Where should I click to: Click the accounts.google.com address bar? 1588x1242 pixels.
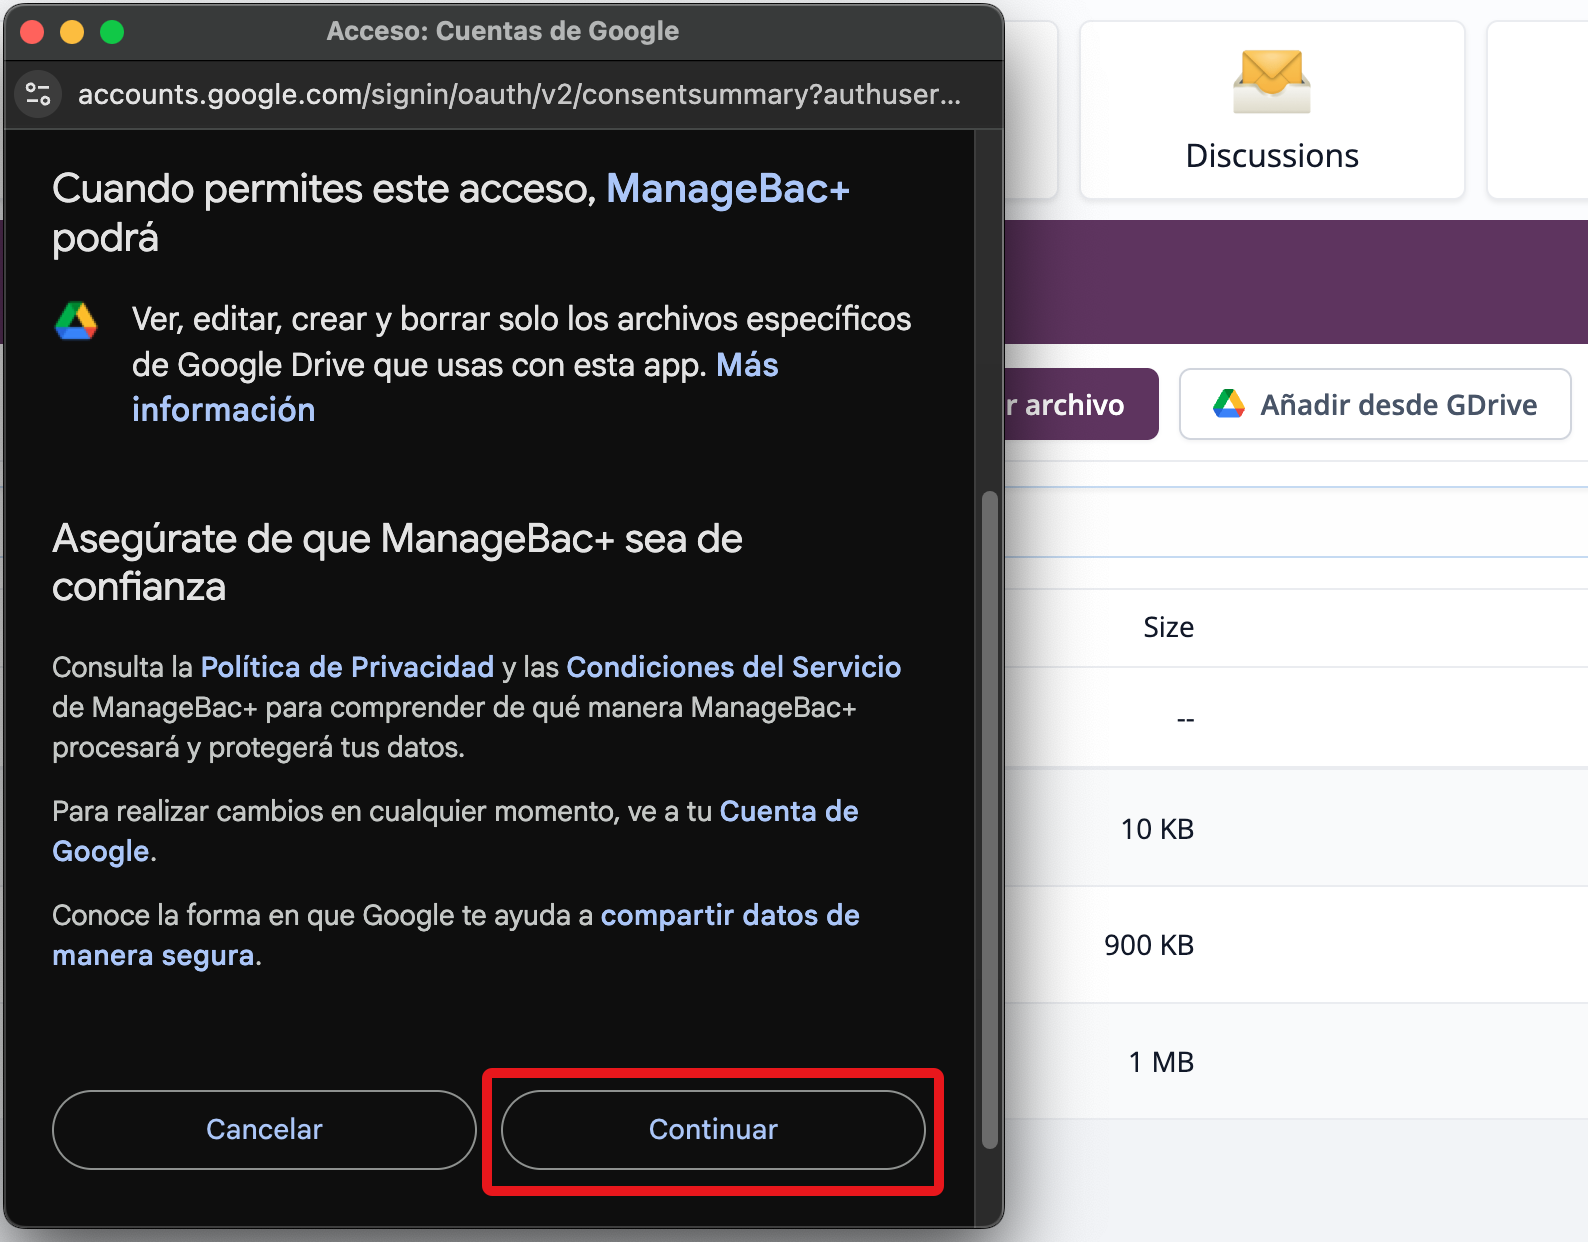pyautogui.click(x=518, y=94)
